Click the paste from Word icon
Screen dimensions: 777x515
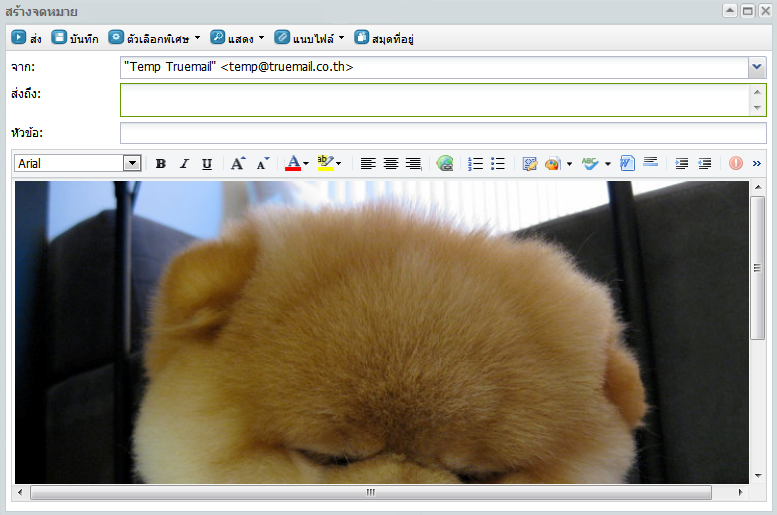627,163
